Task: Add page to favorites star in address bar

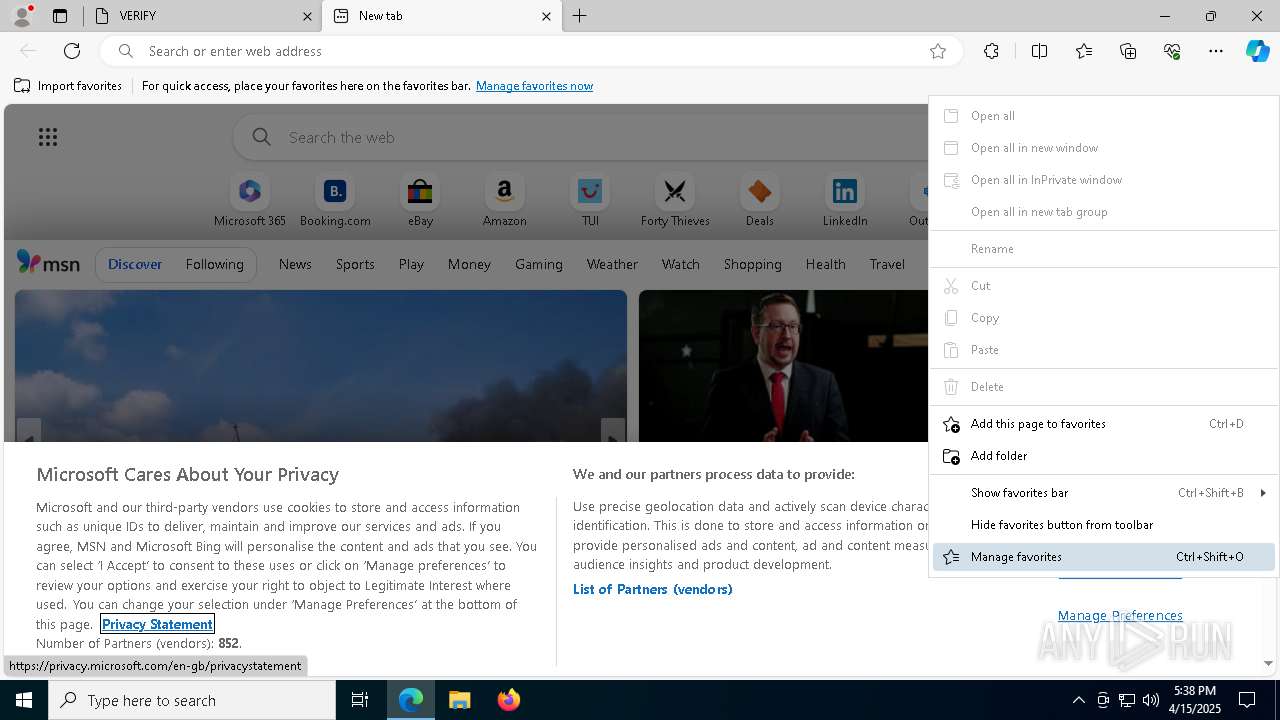Action: 938,51
